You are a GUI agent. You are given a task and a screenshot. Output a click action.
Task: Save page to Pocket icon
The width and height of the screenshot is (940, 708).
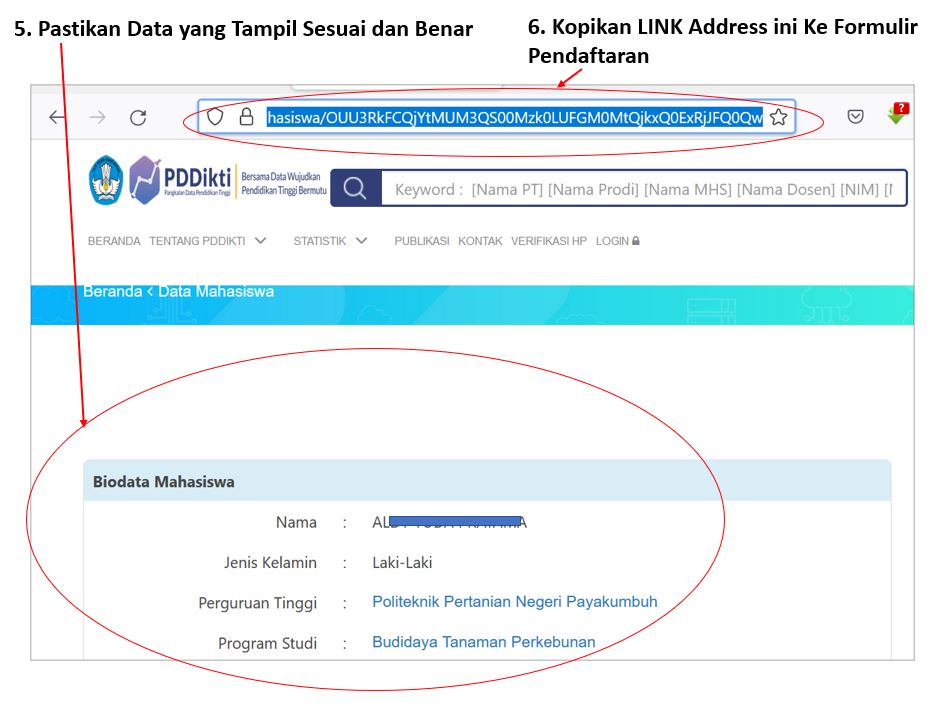point(855,116)
